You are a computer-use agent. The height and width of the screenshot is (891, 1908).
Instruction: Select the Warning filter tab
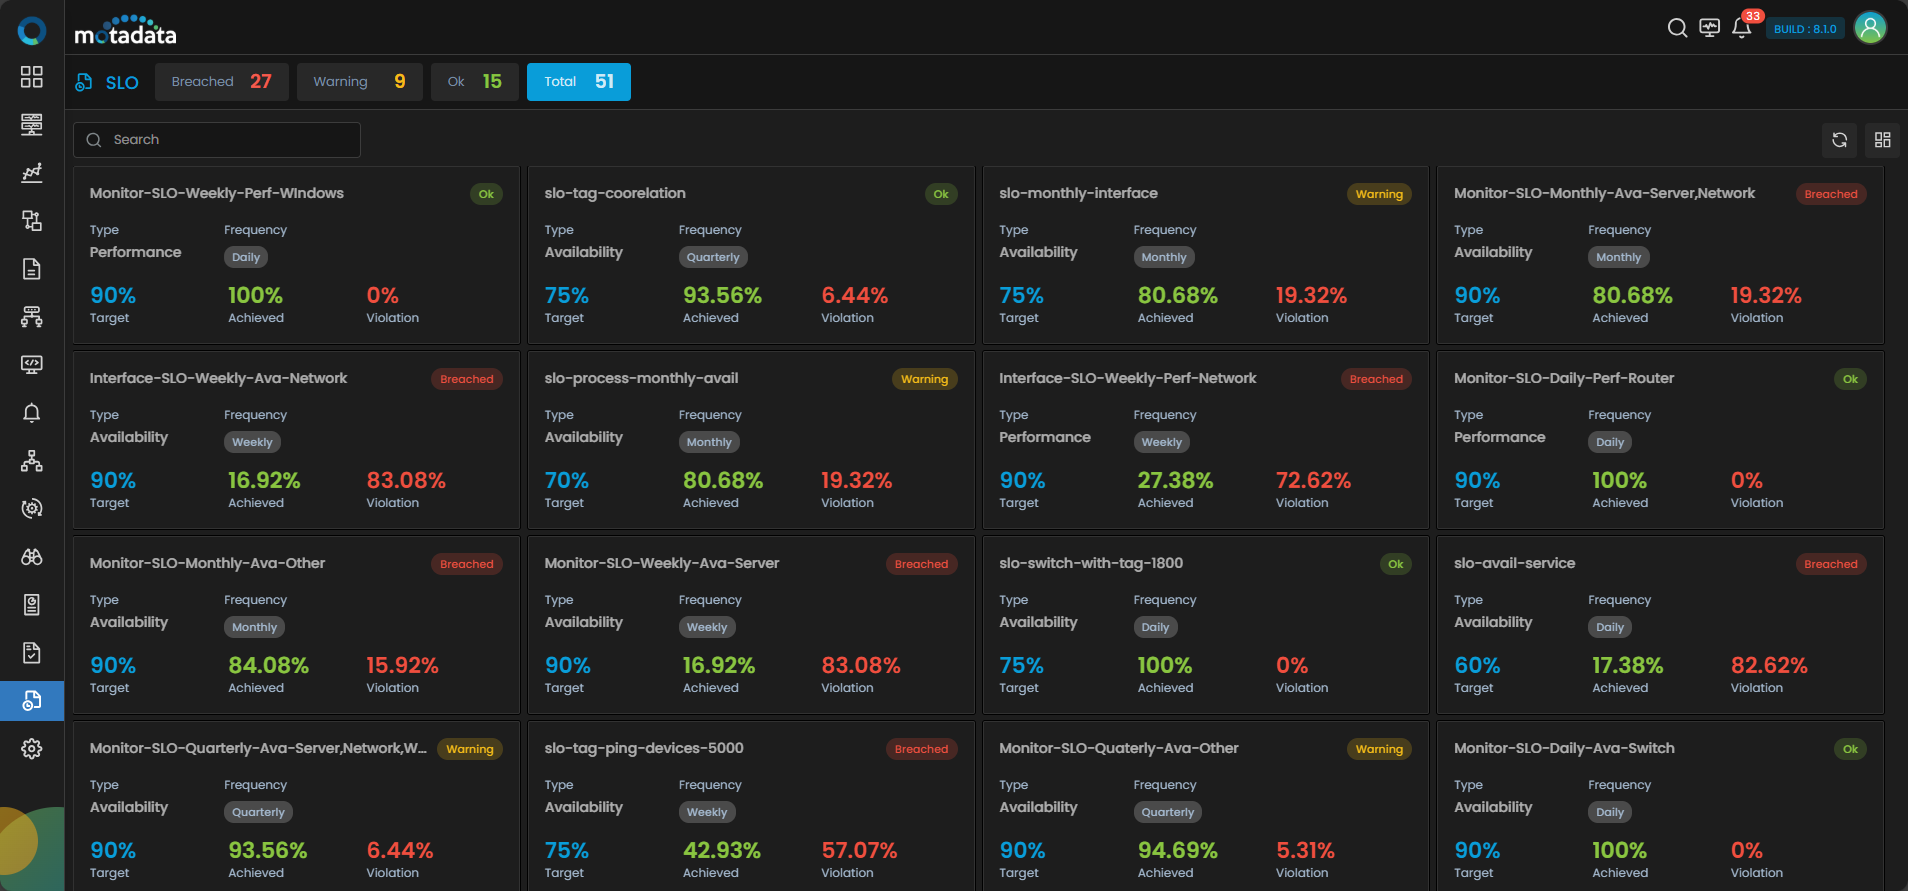coord(359,82)
